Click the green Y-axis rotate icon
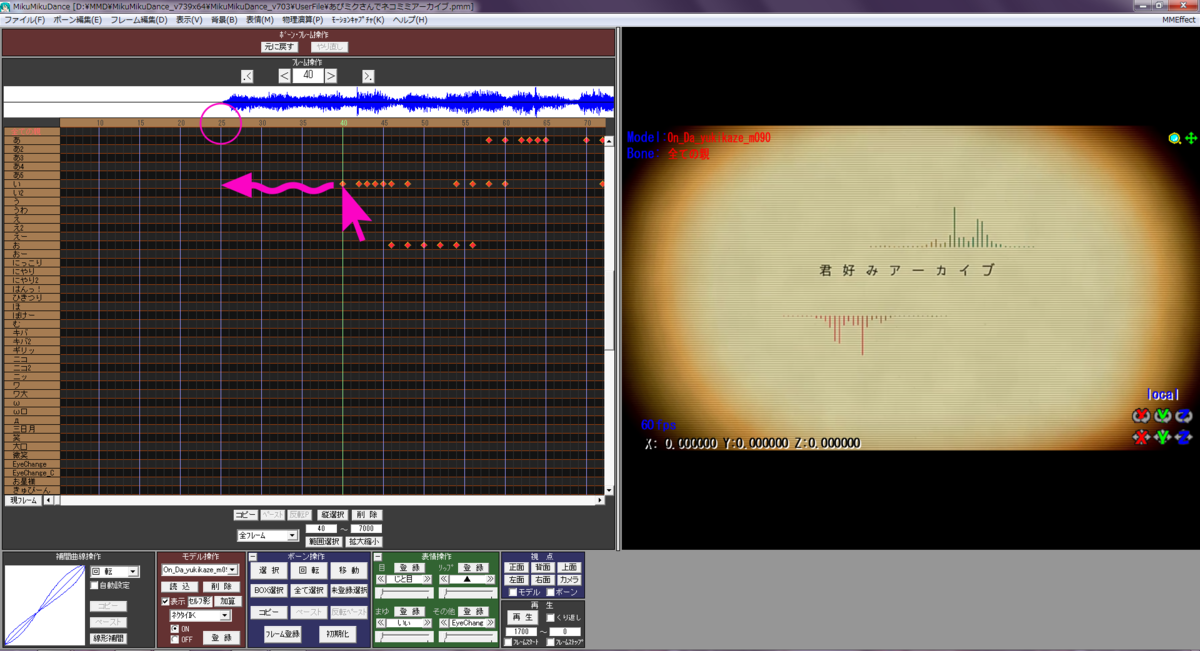Screen dimensions: 1200x651 coord(1162,416)
